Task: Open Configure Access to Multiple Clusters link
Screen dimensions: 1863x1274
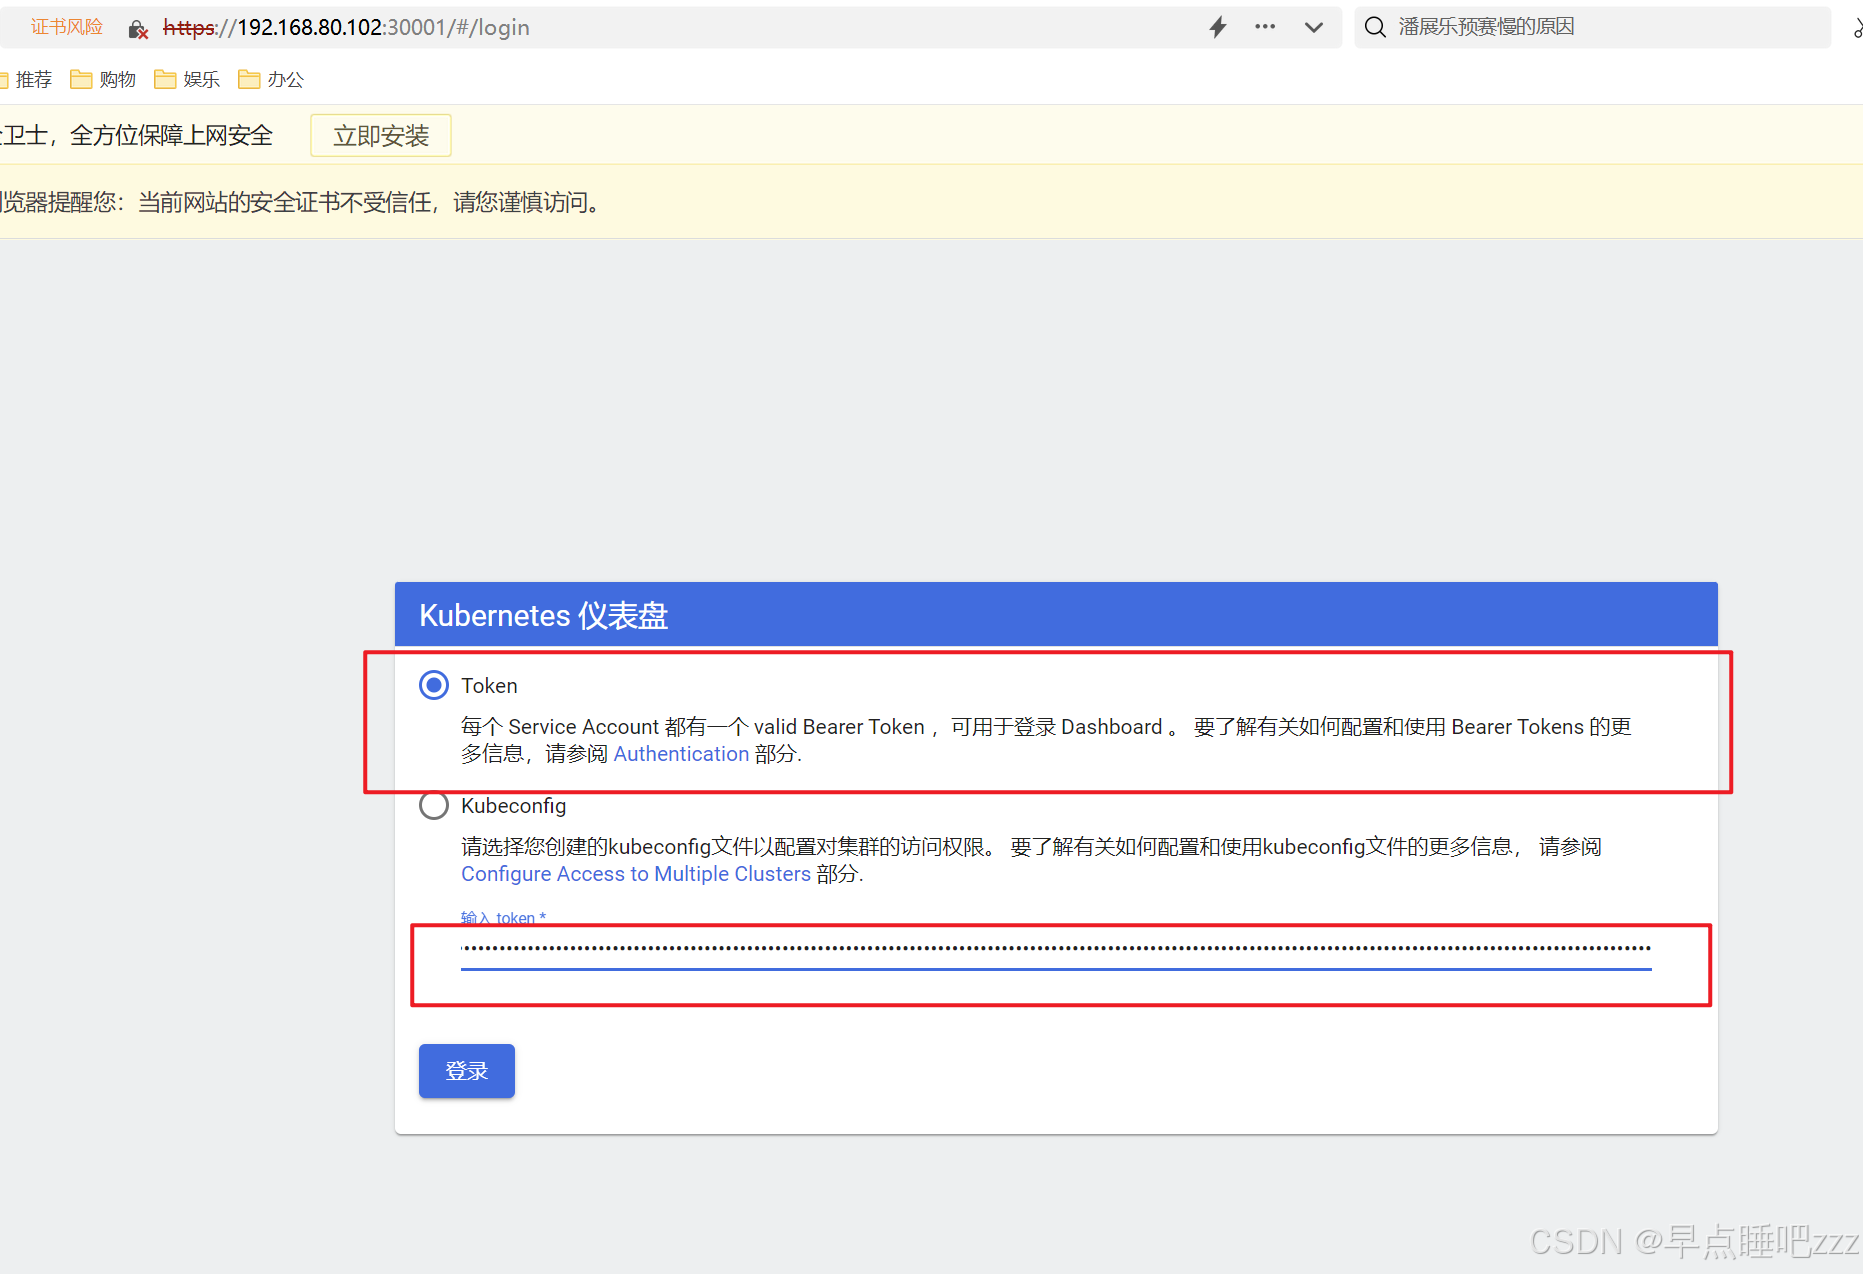Action: pyautogui.click(x=636, y=874)
